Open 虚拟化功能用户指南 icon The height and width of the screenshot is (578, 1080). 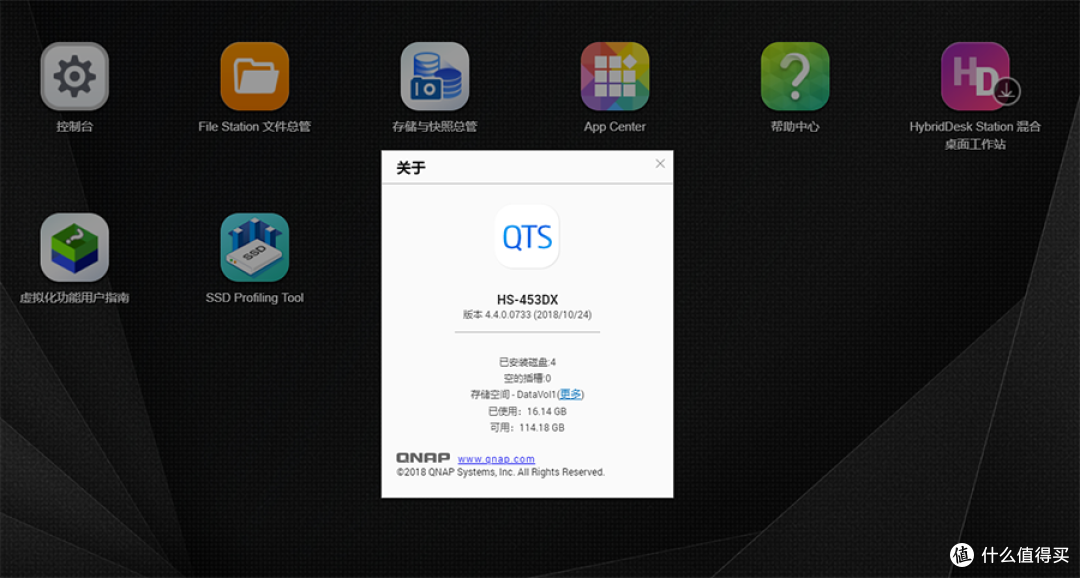coord(74,247)
